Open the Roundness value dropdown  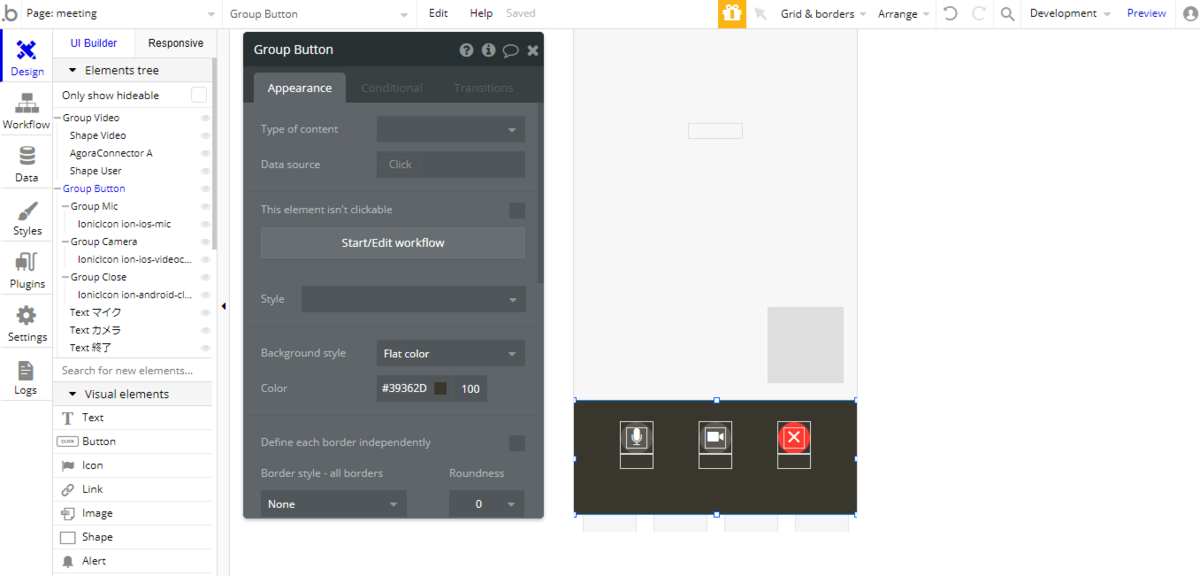[x=486, y=504]
